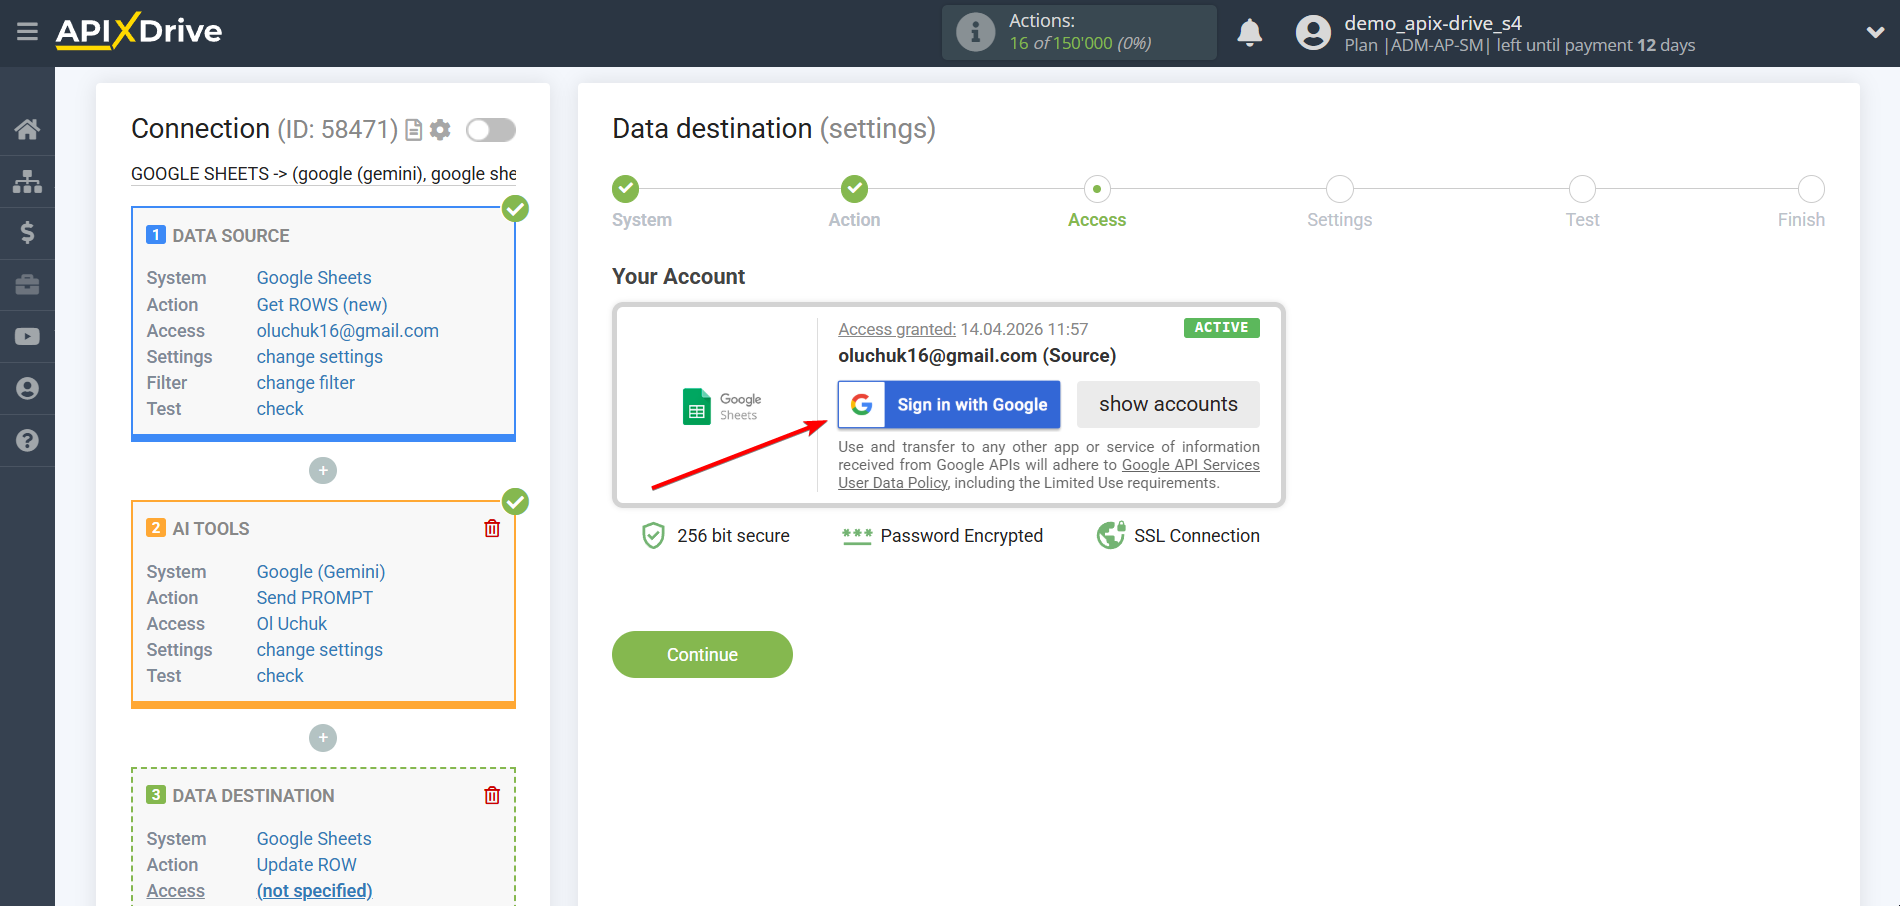Open the connections scheme icon in the sidebar
1900x906 pixels.
click(x=27, y=180)
